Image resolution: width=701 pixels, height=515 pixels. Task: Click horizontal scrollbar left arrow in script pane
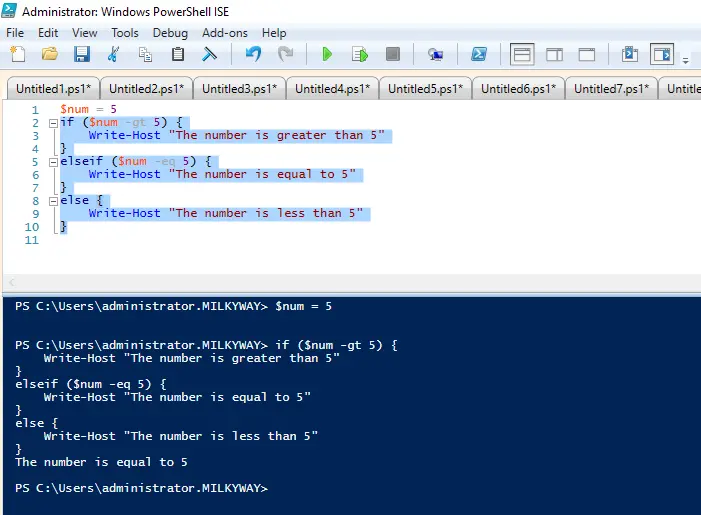(x=12, y=282)
